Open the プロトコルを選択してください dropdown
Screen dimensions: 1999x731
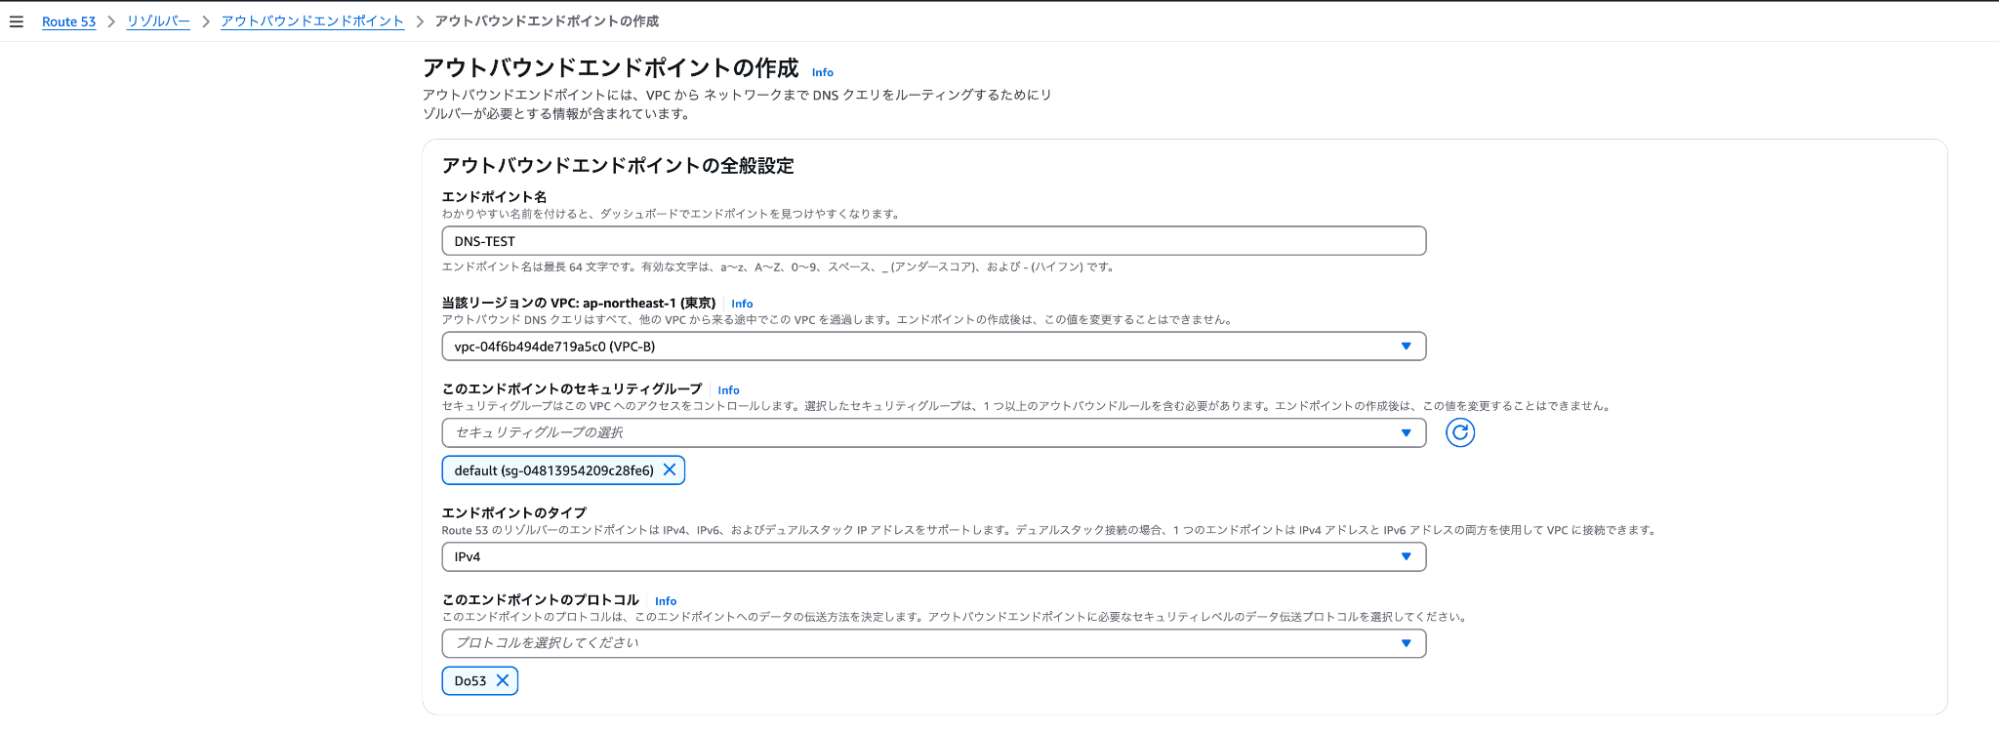pos(933,643)
